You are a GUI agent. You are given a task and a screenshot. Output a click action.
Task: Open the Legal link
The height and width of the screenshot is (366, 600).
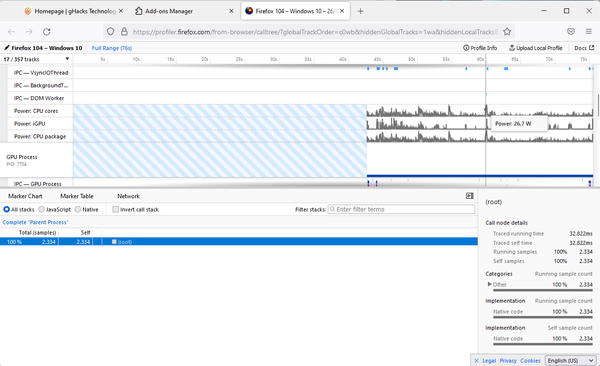click(x=489, y=361)
